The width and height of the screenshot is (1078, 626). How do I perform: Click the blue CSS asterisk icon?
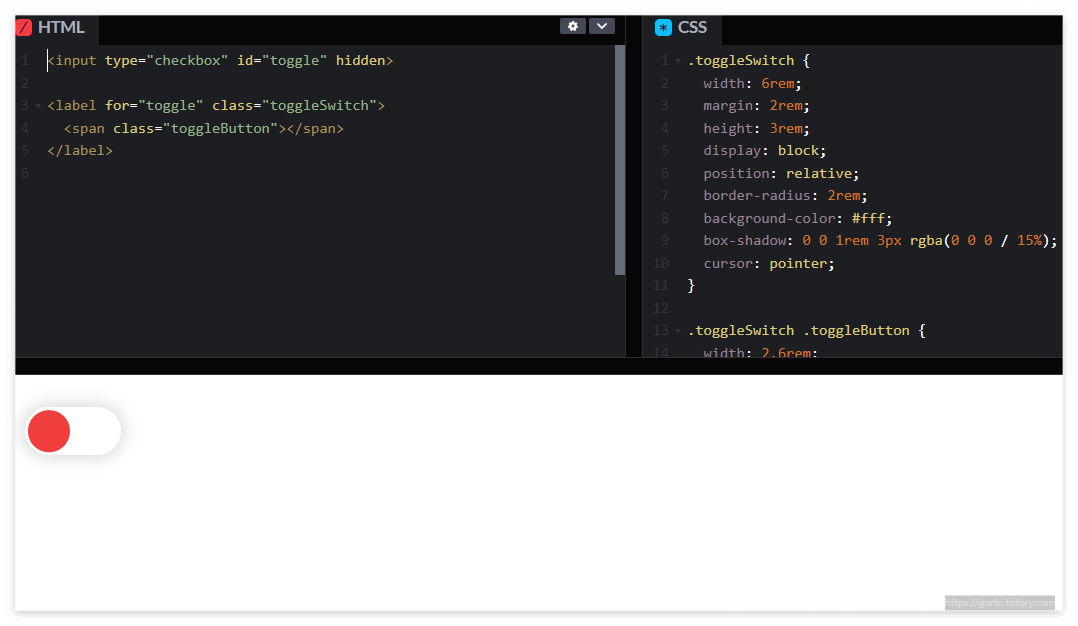tap(663, 27)
